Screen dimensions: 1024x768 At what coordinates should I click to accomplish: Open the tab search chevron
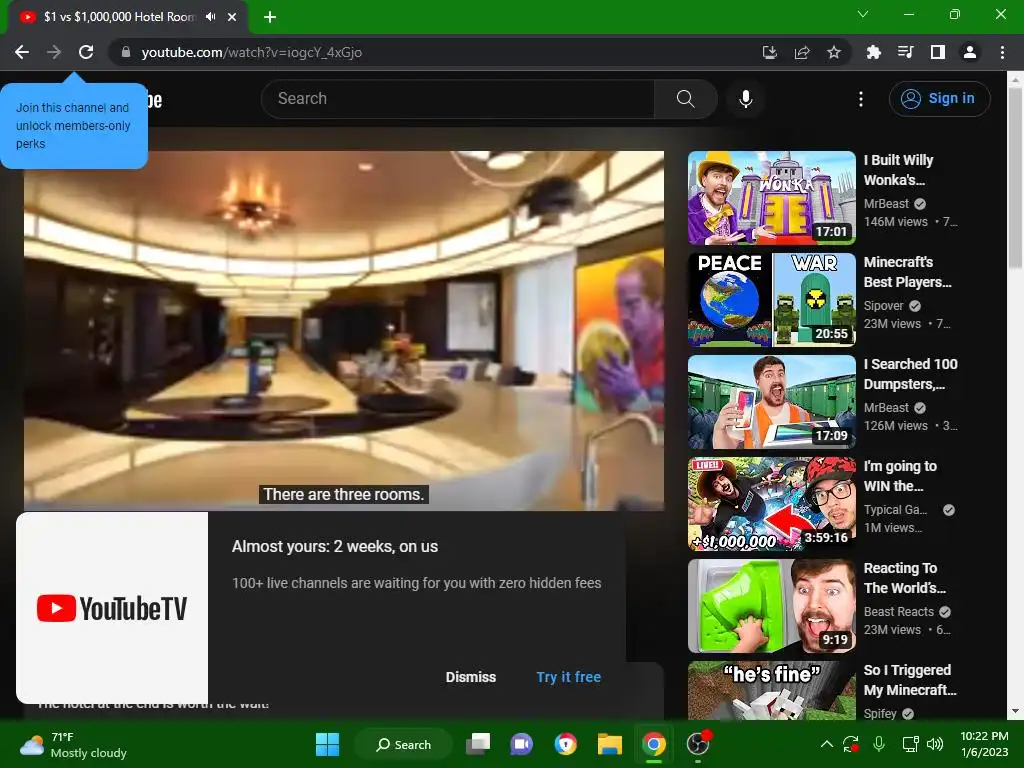(863, 14)
